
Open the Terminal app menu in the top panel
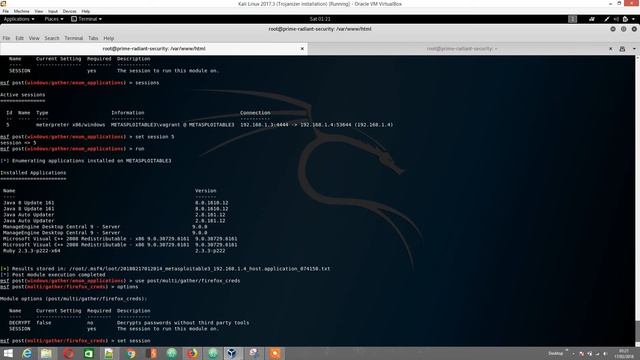pyautogui.click(x=87, y=19)
